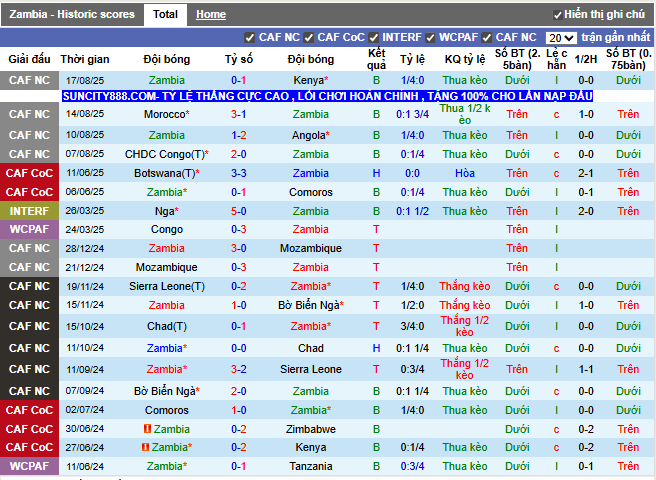Viewport: 656px width, 480px height.
Task: Click the date 10/08/25
Action: point(85,135)
